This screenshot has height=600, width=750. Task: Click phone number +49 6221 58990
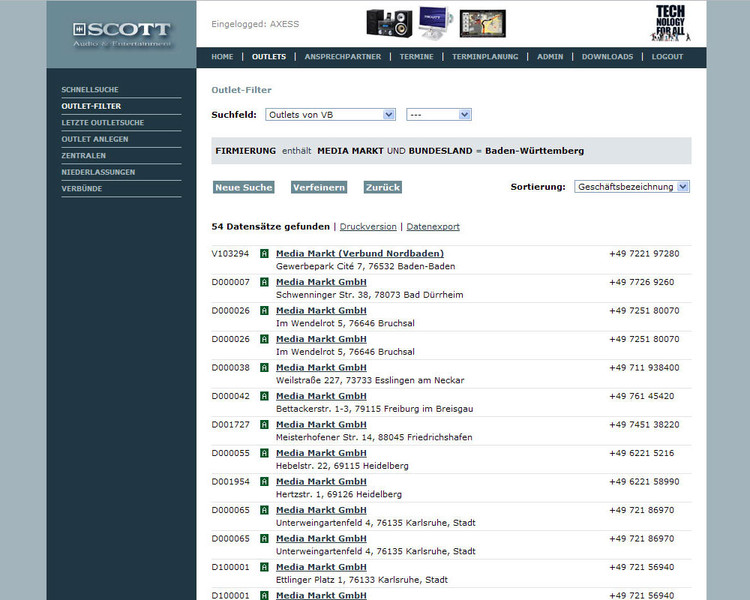[x=644, y=482]
